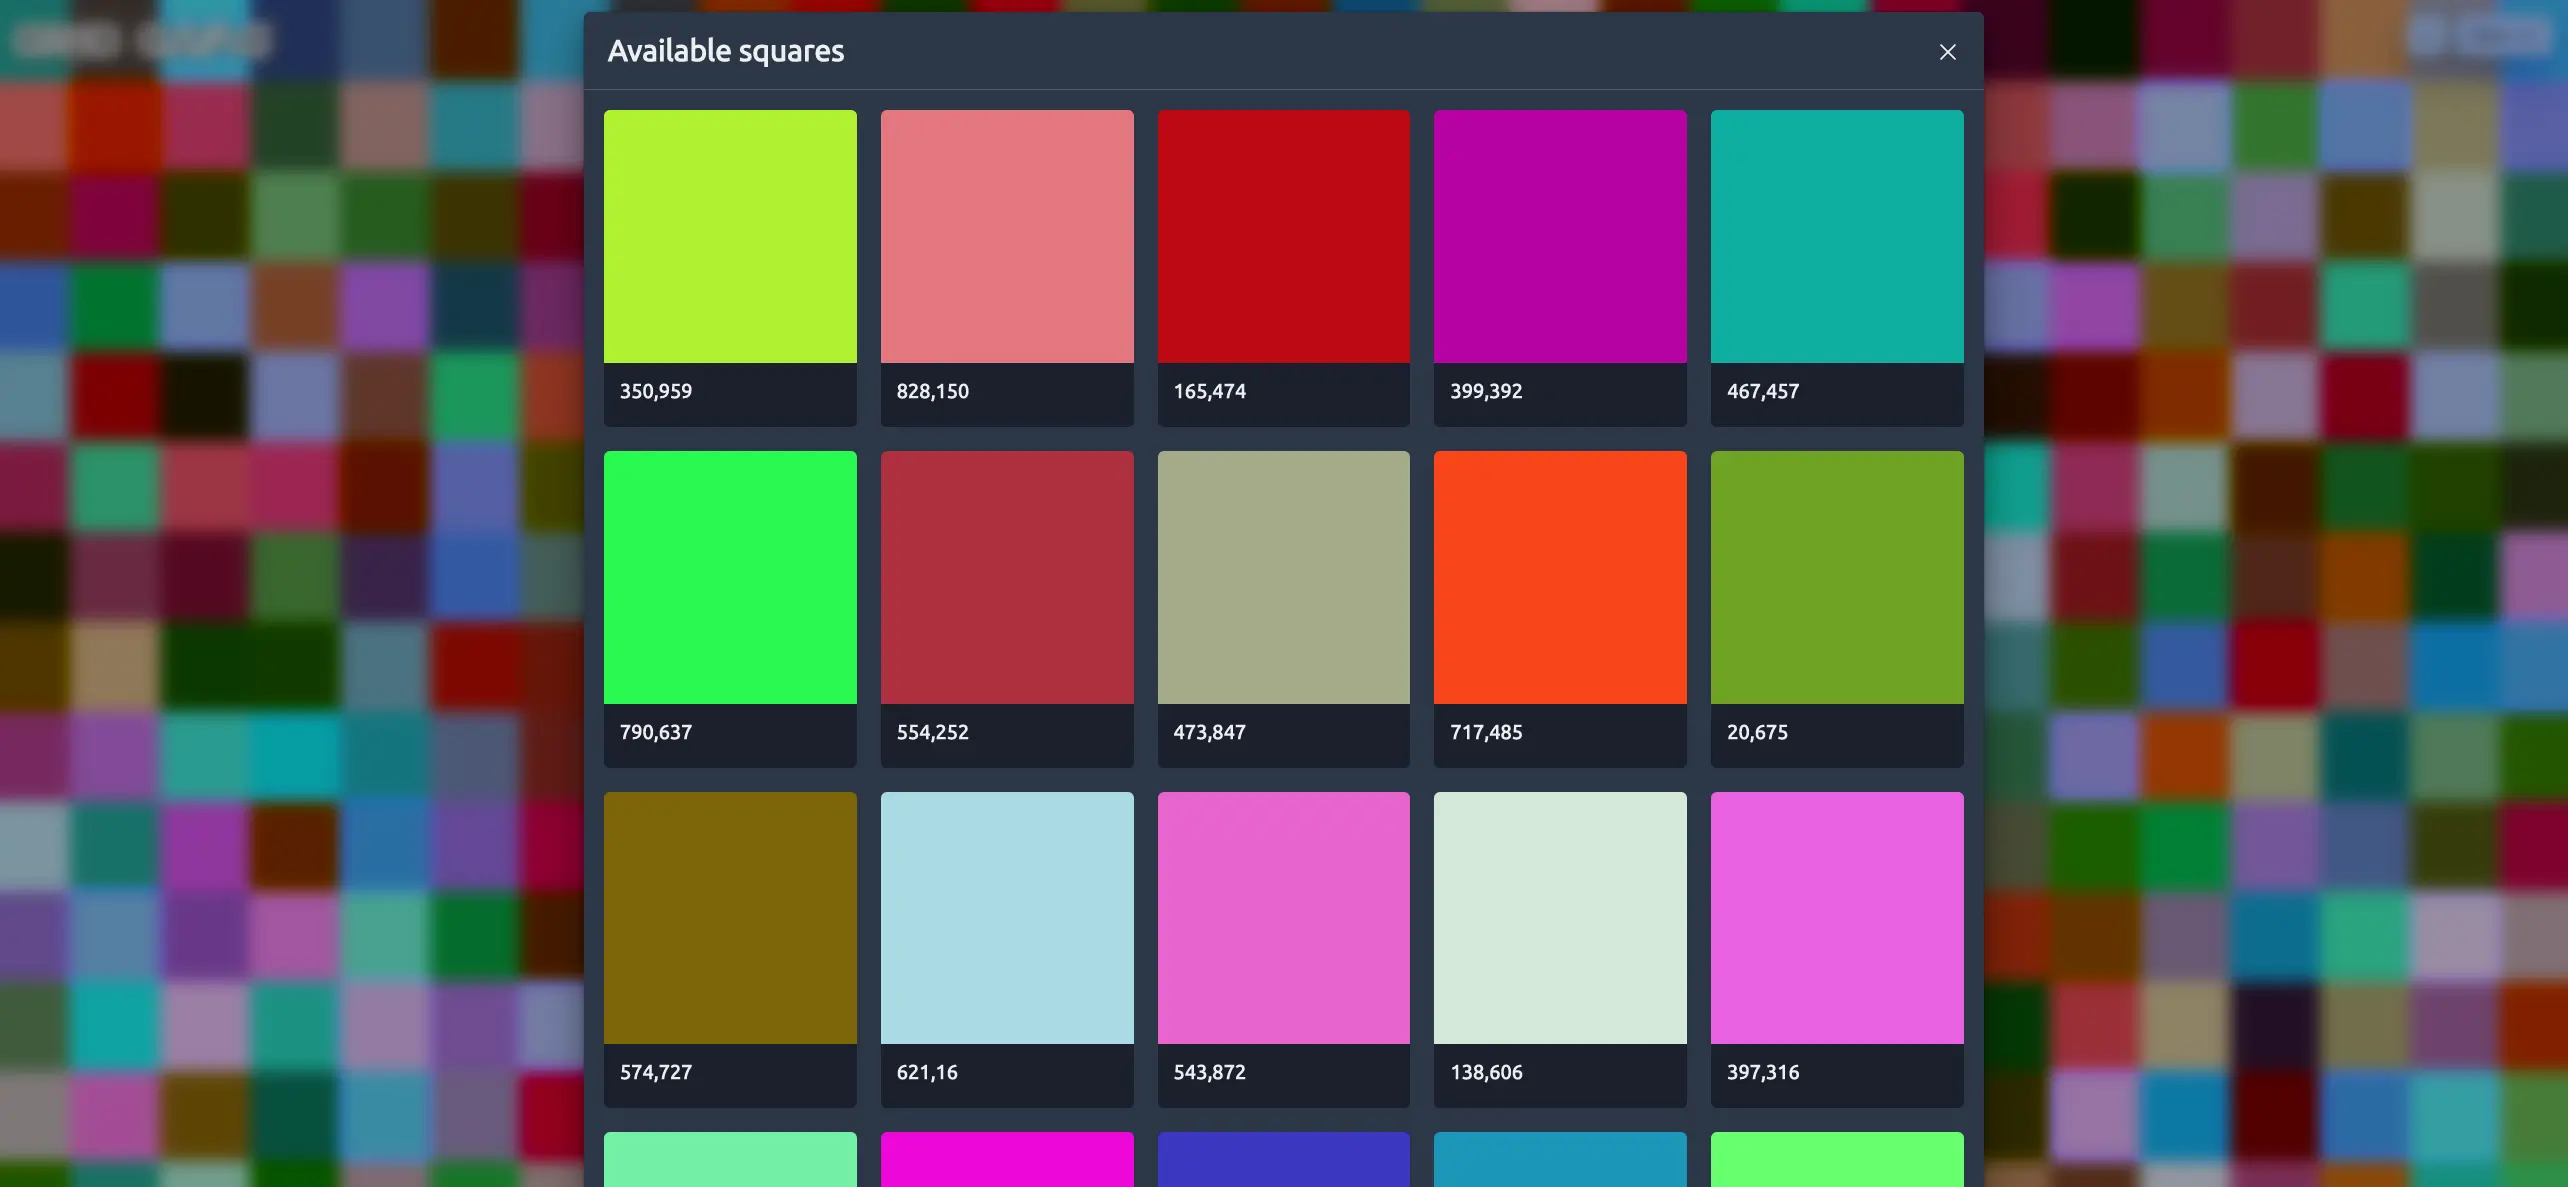The height and width of the screenshot is (1187, 2568).
Task: Click the coordinate label 828,150
Action: [x=933, y=391]
